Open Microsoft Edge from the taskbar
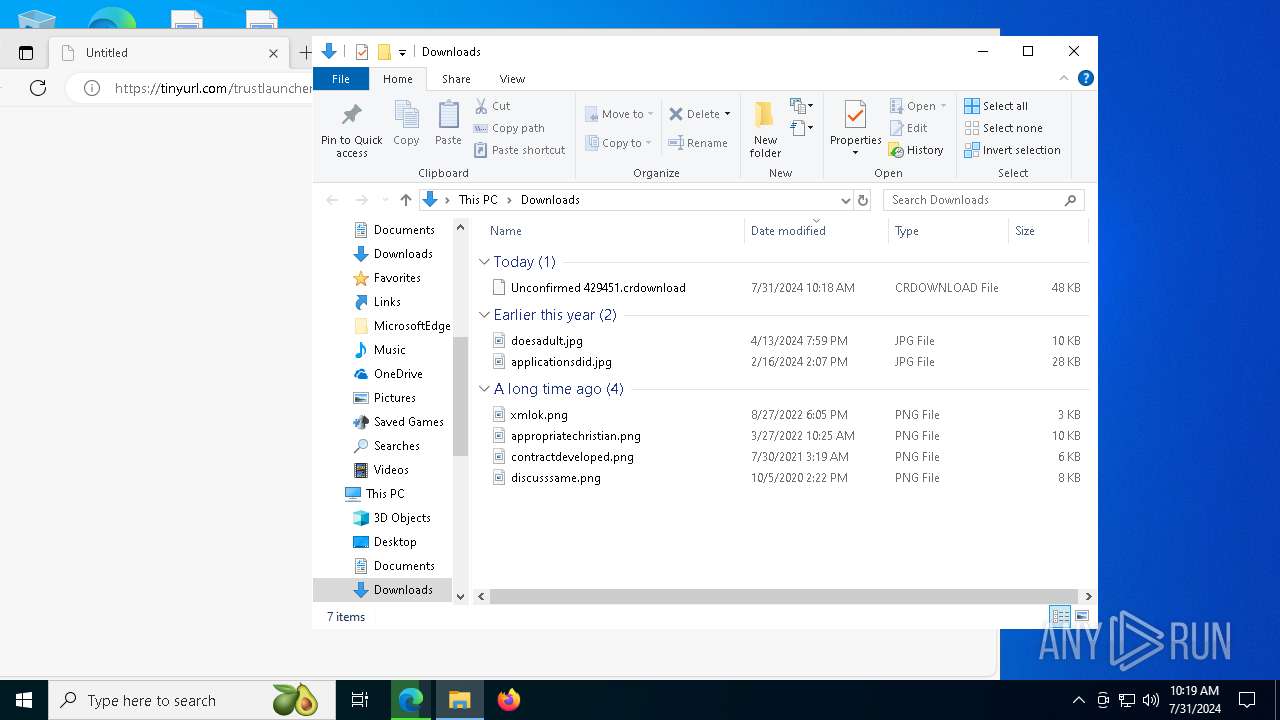This screenshot has height=720, width=1280. (411, 700)
